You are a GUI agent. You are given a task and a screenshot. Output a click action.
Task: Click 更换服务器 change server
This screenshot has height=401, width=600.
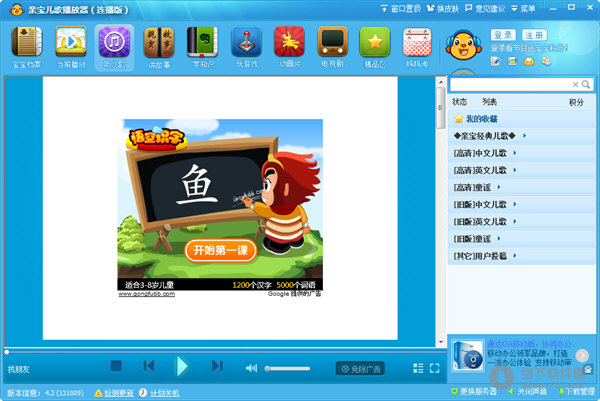point(474,391)
